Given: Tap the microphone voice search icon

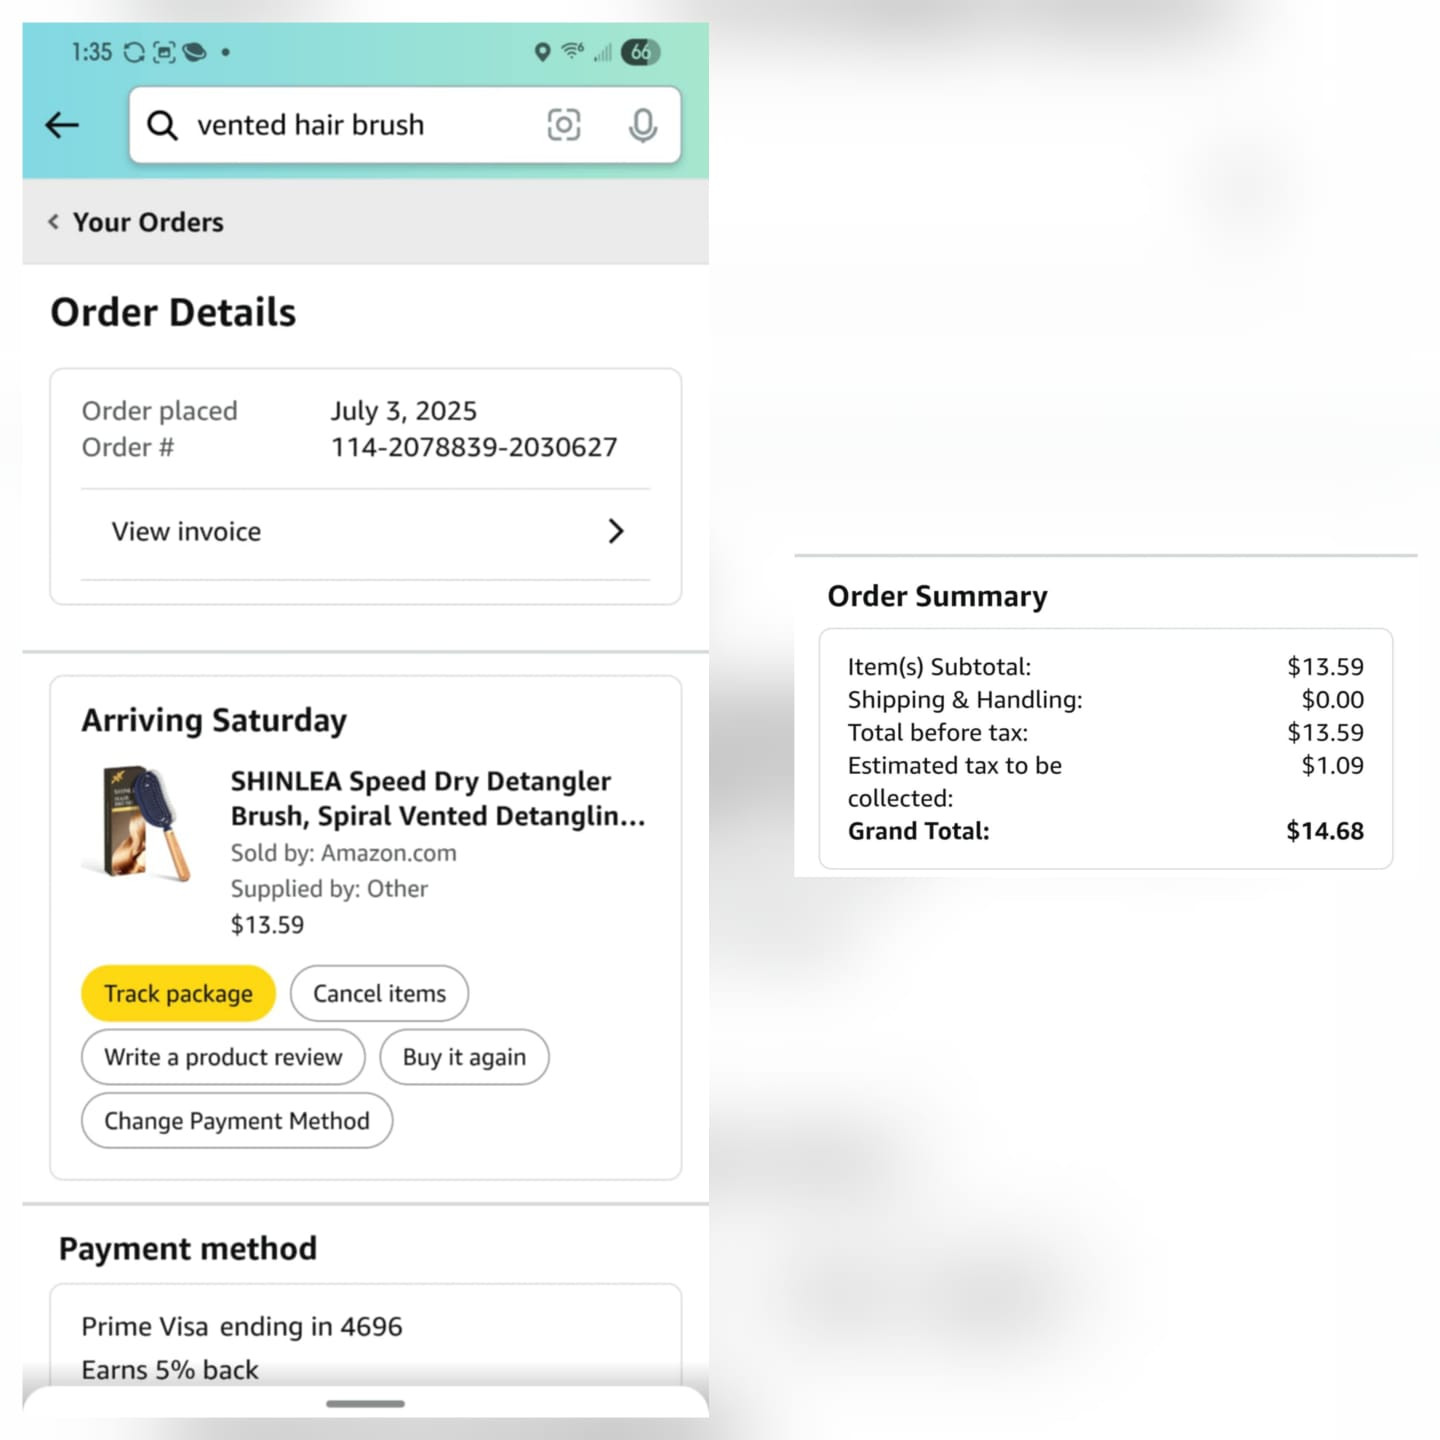Looking at the screenshot, I should tap(643, 125).
